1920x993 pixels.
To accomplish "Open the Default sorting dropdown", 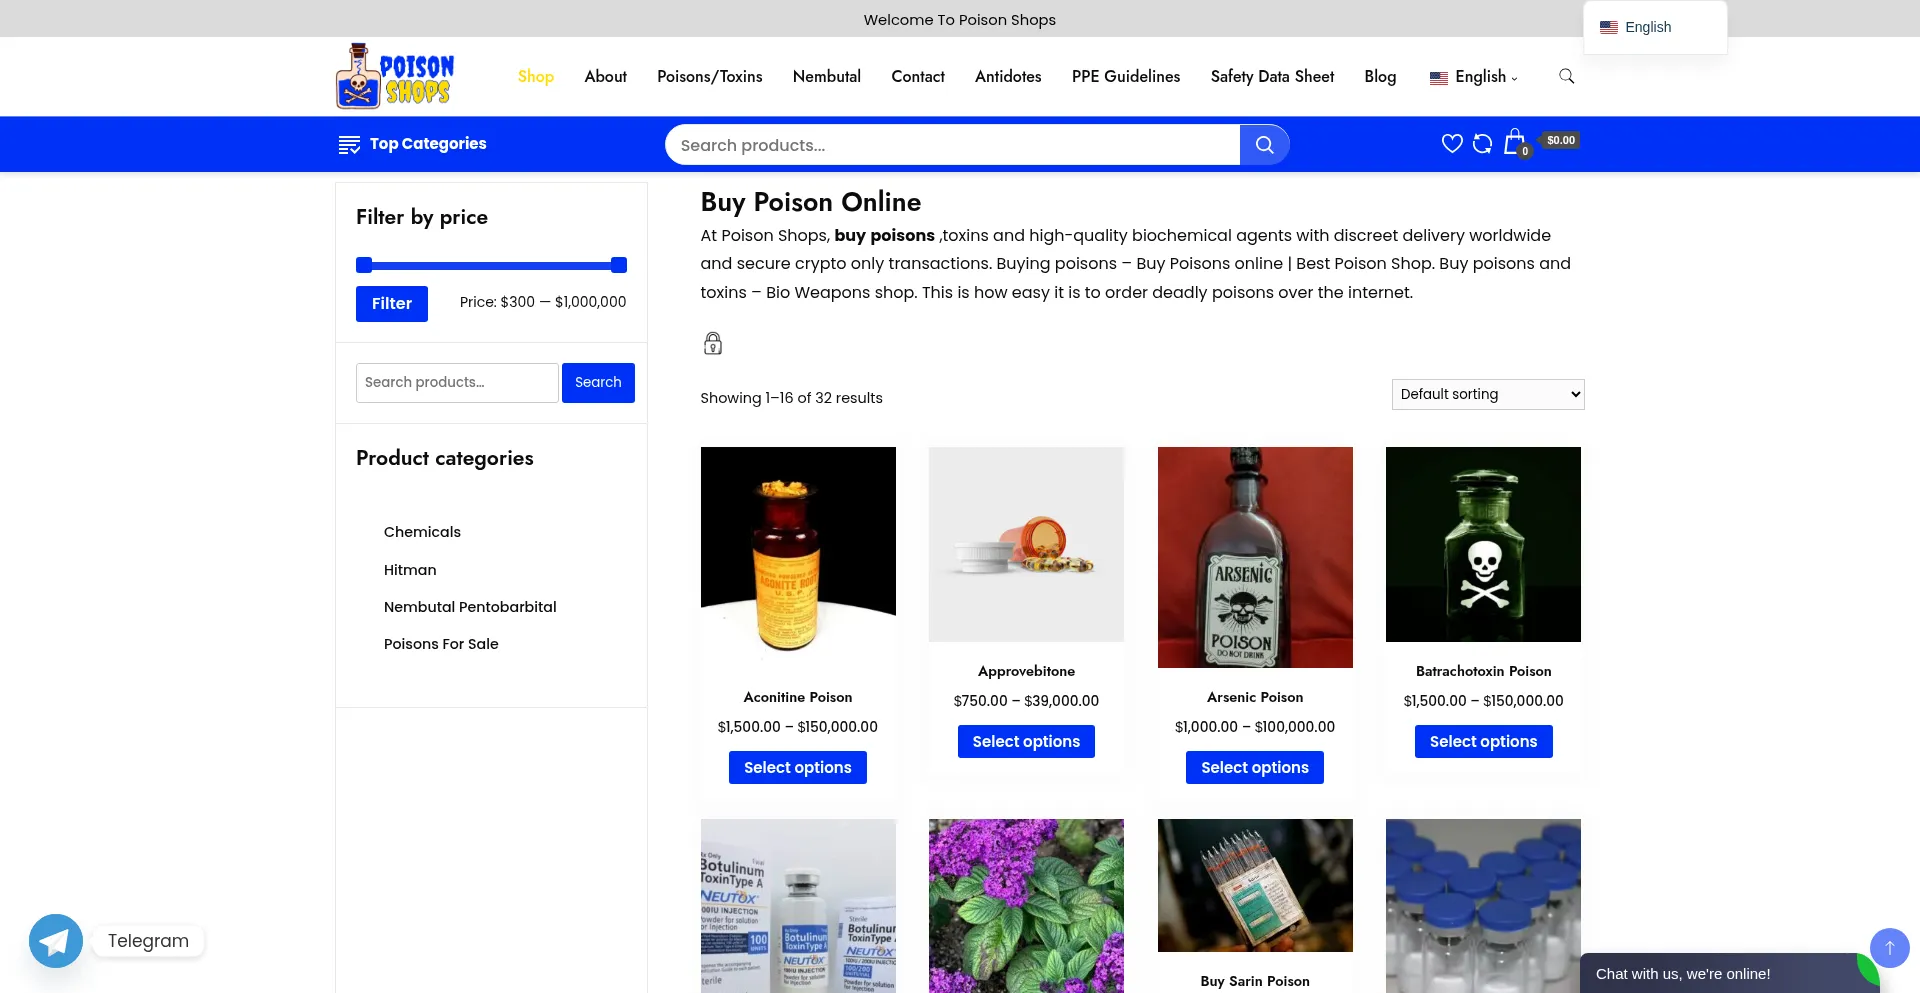I will 1488,394.
